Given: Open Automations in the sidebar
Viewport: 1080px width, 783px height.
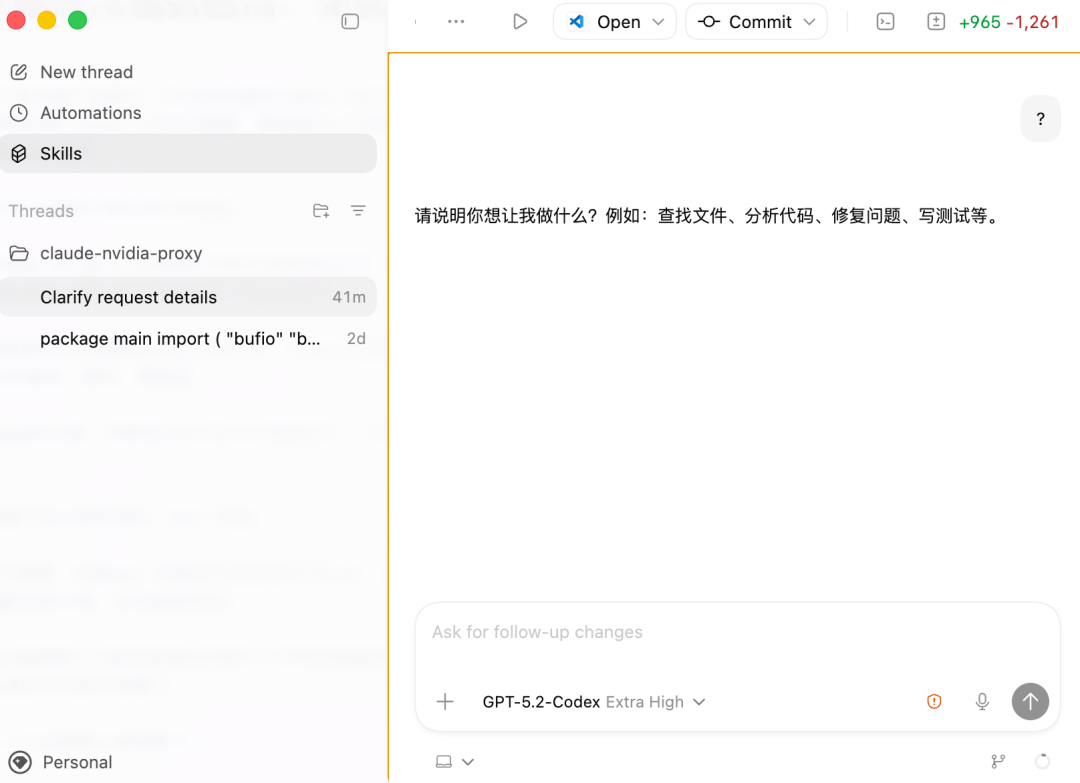Looking at the screenshot, I should [90, 113].
